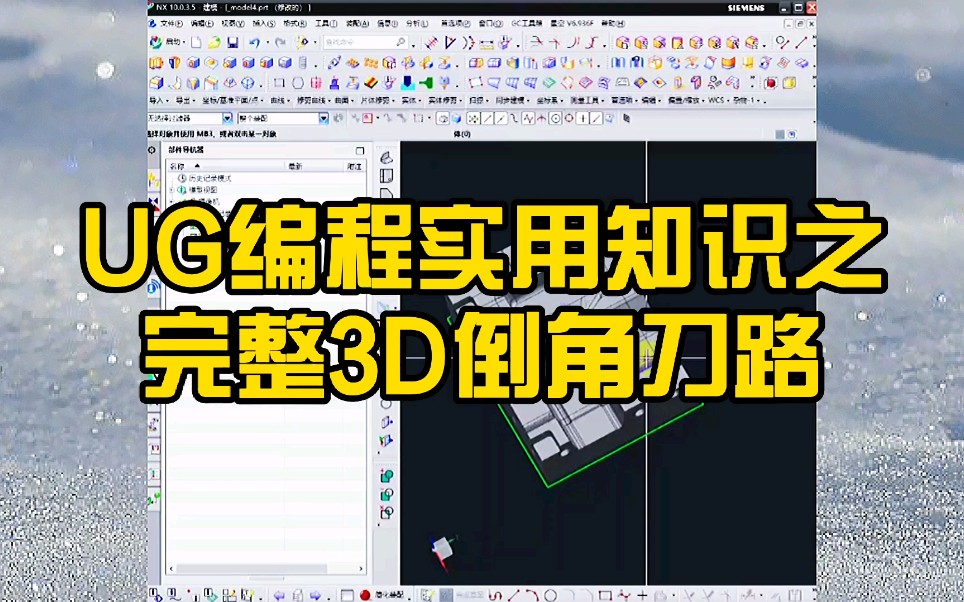Viewport: 964px width, 602px height.
Task: Click the red record icon in the status bar
Action: tap(364, 594)
